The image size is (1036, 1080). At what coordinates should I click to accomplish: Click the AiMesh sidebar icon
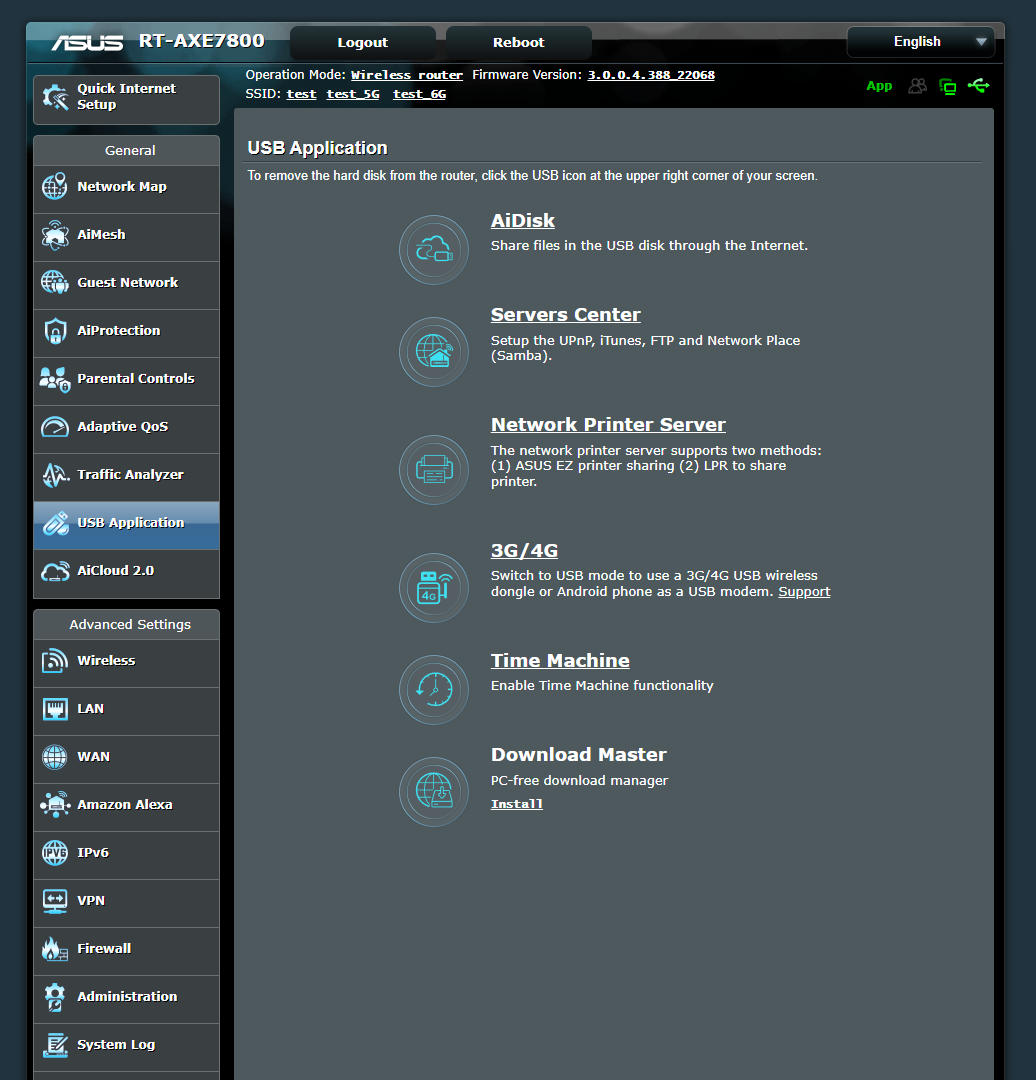point(55,234)
